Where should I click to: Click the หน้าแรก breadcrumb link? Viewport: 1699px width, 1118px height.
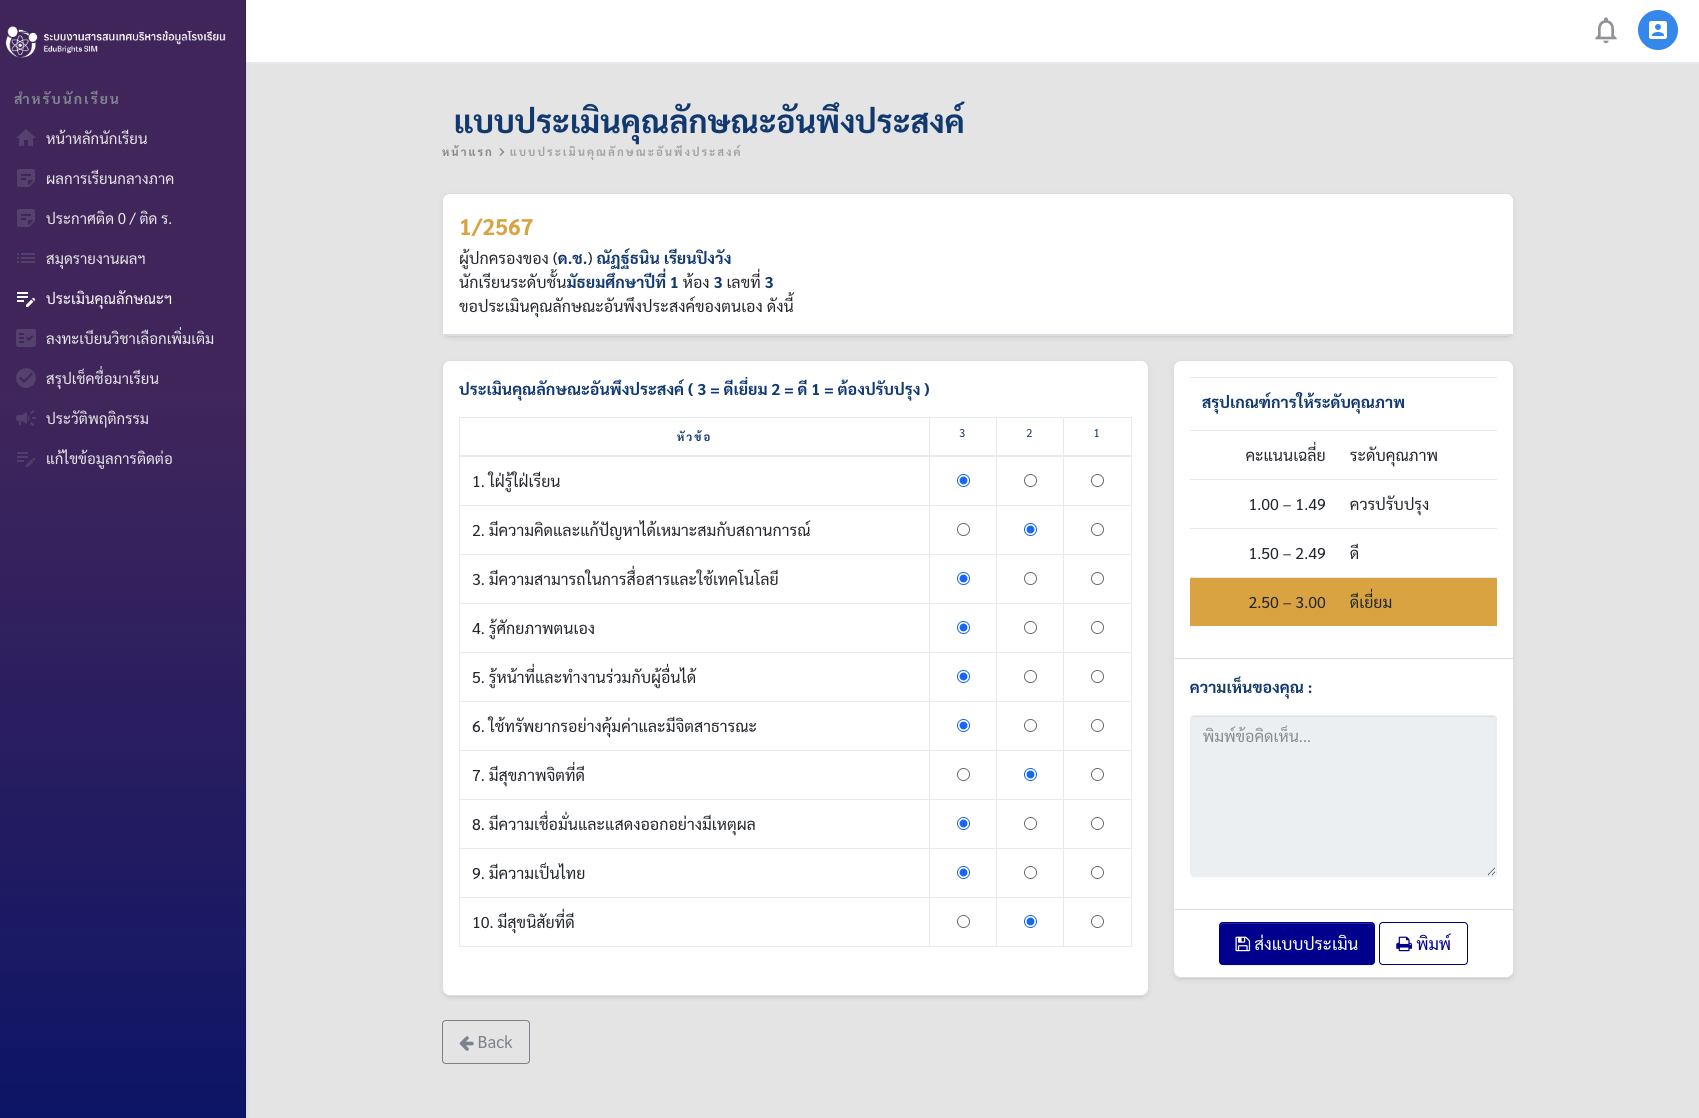click(467, 152)
